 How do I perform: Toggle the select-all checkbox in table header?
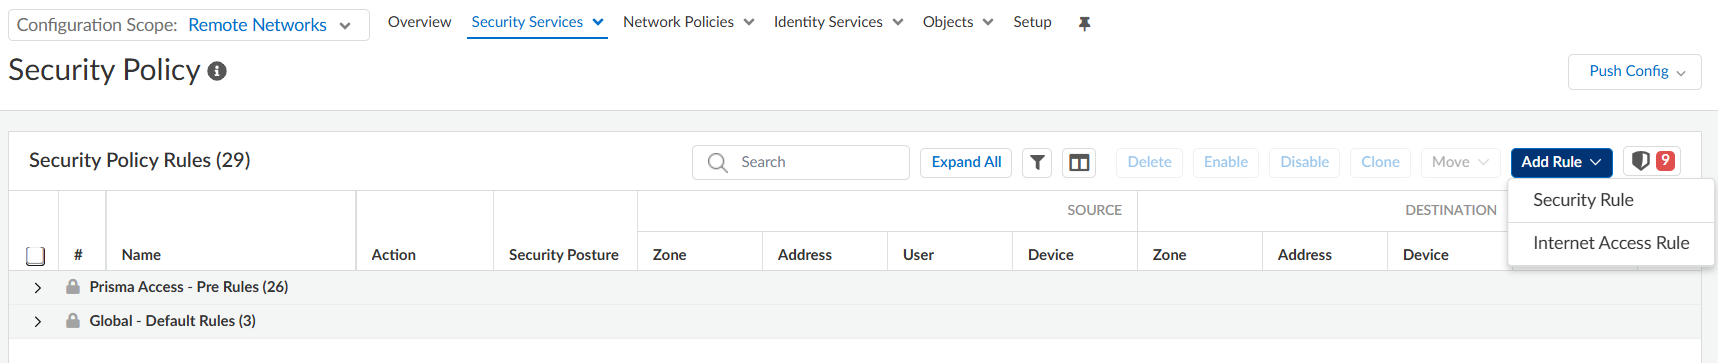tap(35, 255)
